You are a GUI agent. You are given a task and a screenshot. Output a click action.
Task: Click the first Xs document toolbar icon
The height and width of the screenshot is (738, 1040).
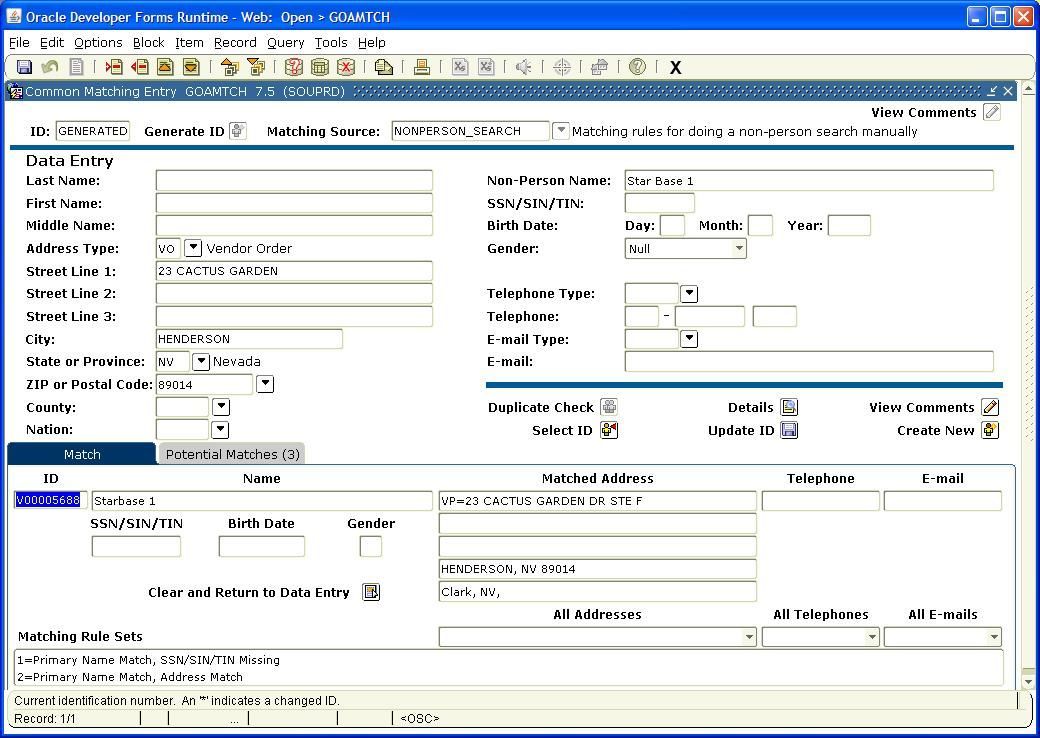(460, 67)
